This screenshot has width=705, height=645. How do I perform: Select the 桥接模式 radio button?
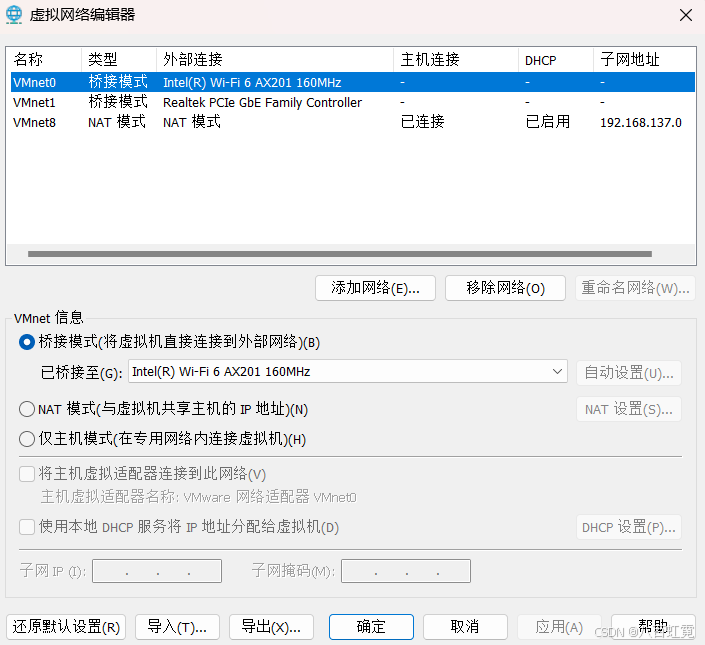tap(27, 343)
